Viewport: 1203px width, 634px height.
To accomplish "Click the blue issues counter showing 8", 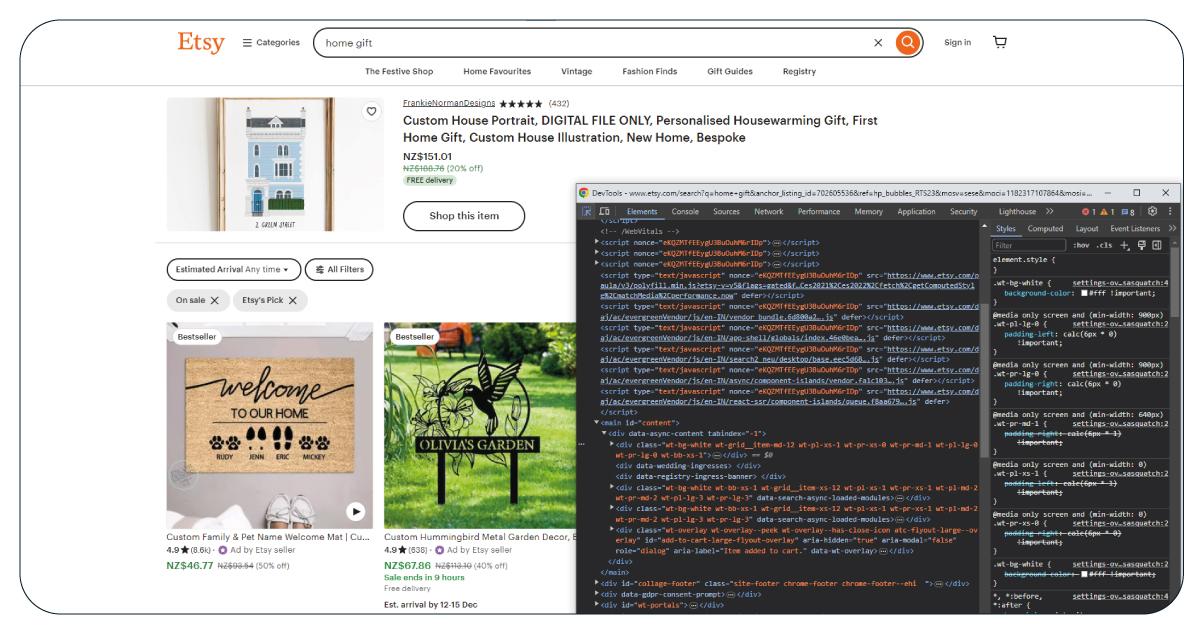I will point(1128,212).
